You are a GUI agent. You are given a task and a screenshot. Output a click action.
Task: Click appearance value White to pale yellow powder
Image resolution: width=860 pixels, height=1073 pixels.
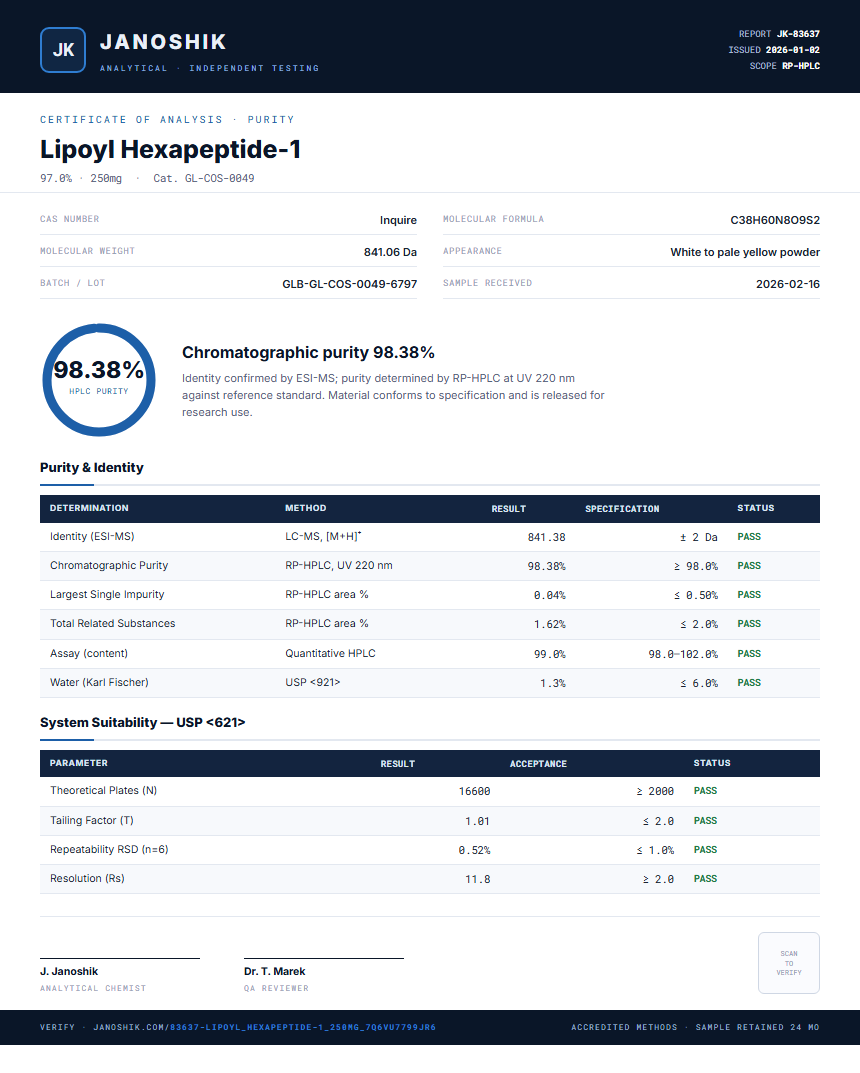(x=745, y=252)
